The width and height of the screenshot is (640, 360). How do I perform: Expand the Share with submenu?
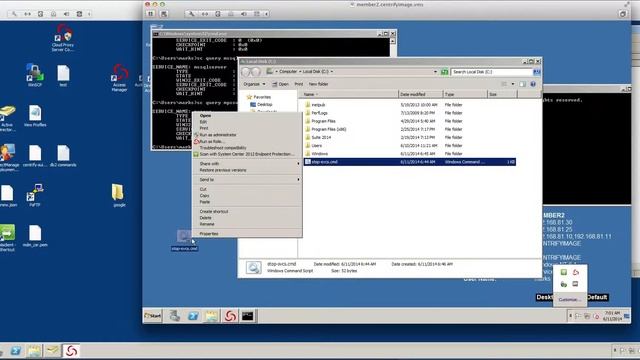247,163
